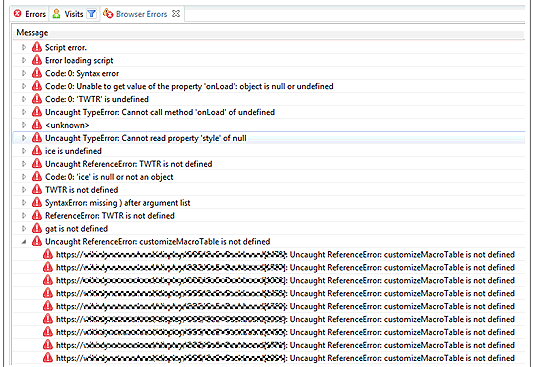Image resolution: width=533 pixels, height=367 pixels.
Task: Select "Cannot call method 'onLoad' of undefined" message
Action: click(160, 112)
